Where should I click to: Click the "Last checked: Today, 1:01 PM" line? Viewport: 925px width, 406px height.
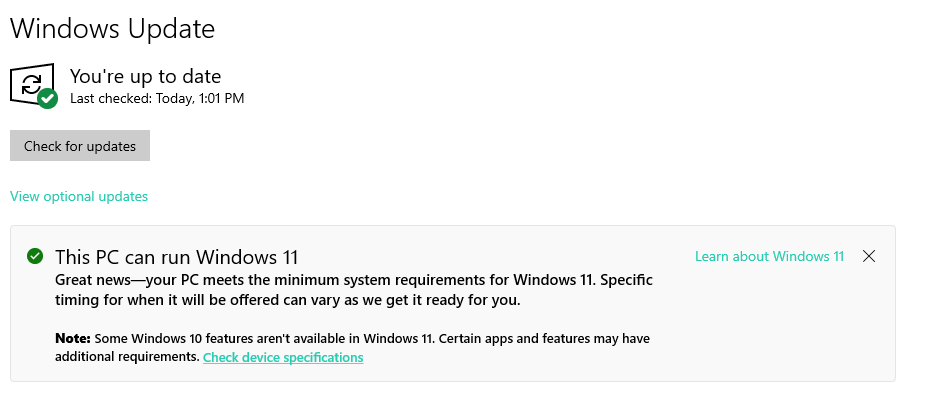[157, 99]
